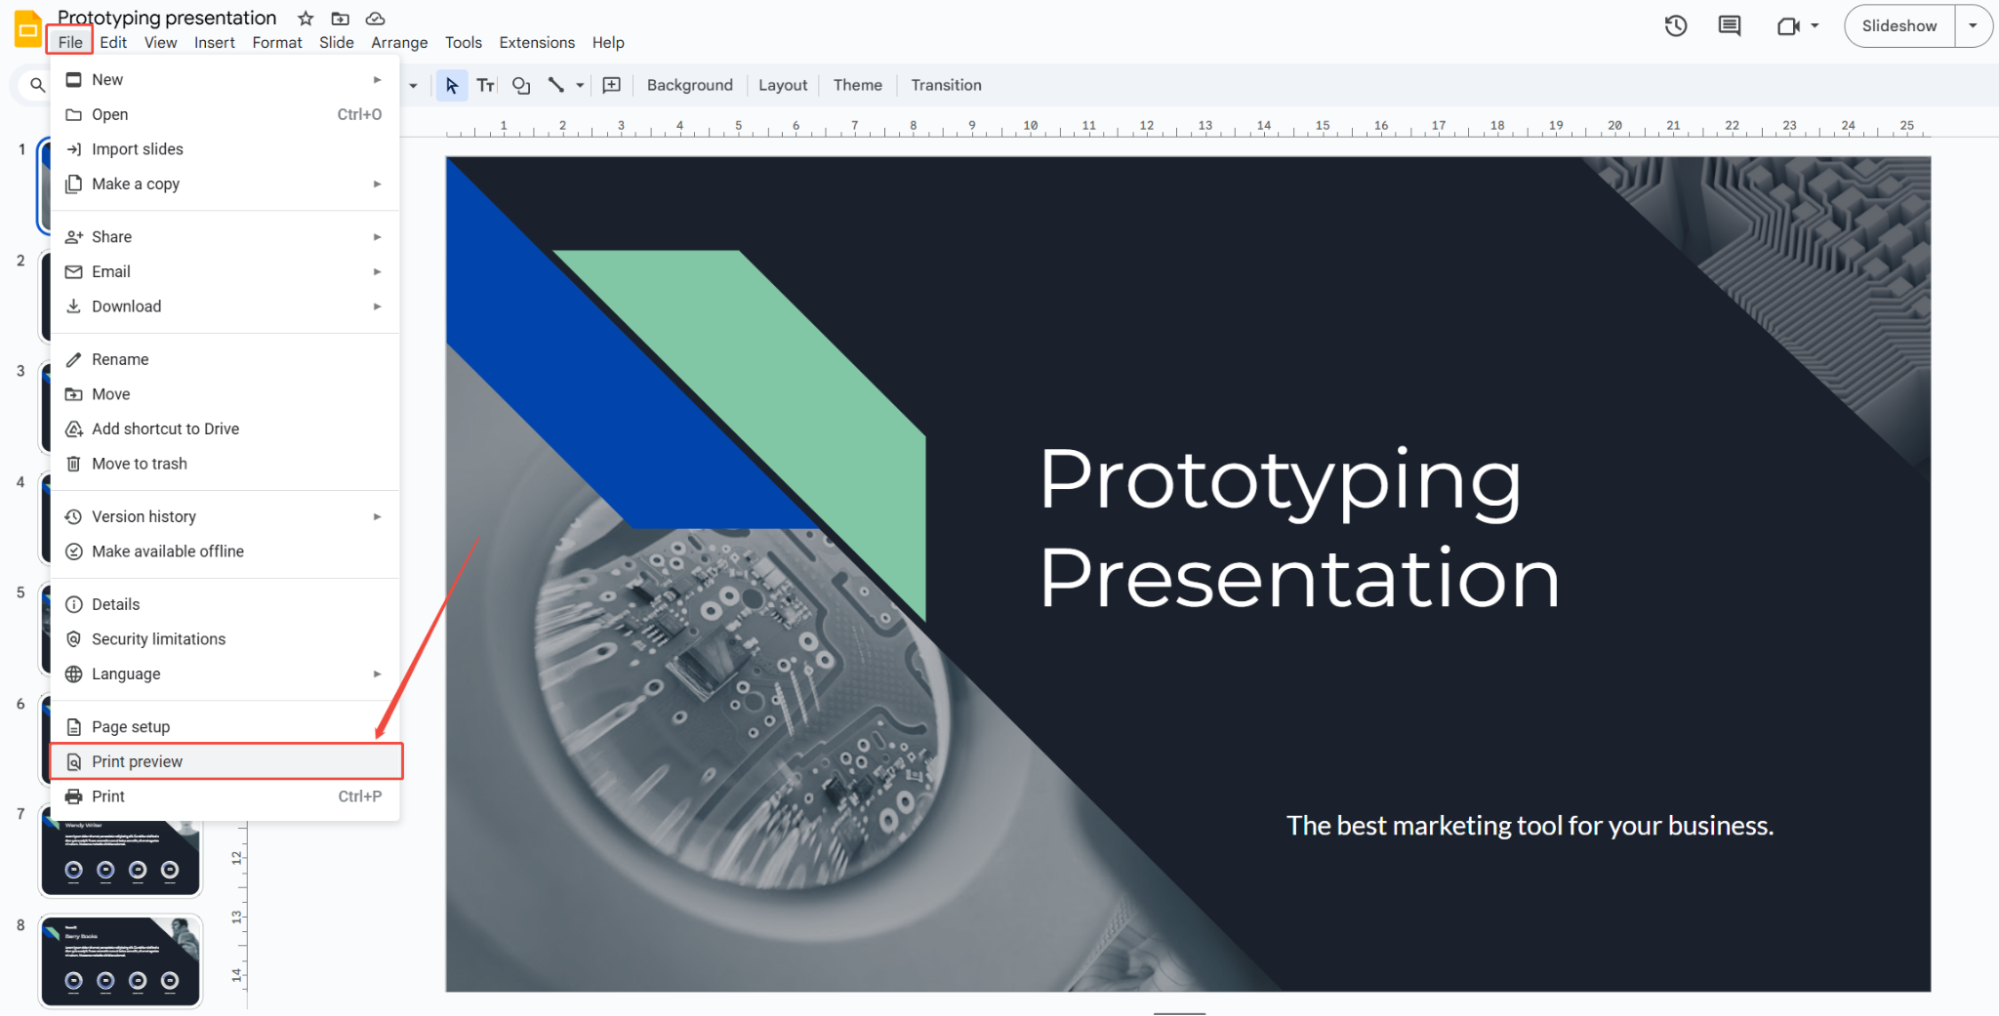Show all comments using the comments icon
This screenshot has height=1016, width=1999.
click(1729, 26)
